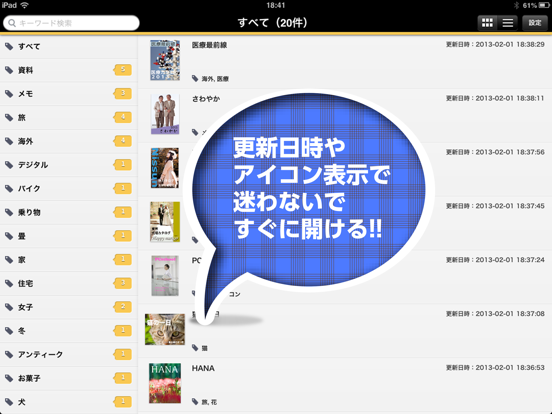
Task: Click the キーワード検索 search field
Action: coord(71,23)
